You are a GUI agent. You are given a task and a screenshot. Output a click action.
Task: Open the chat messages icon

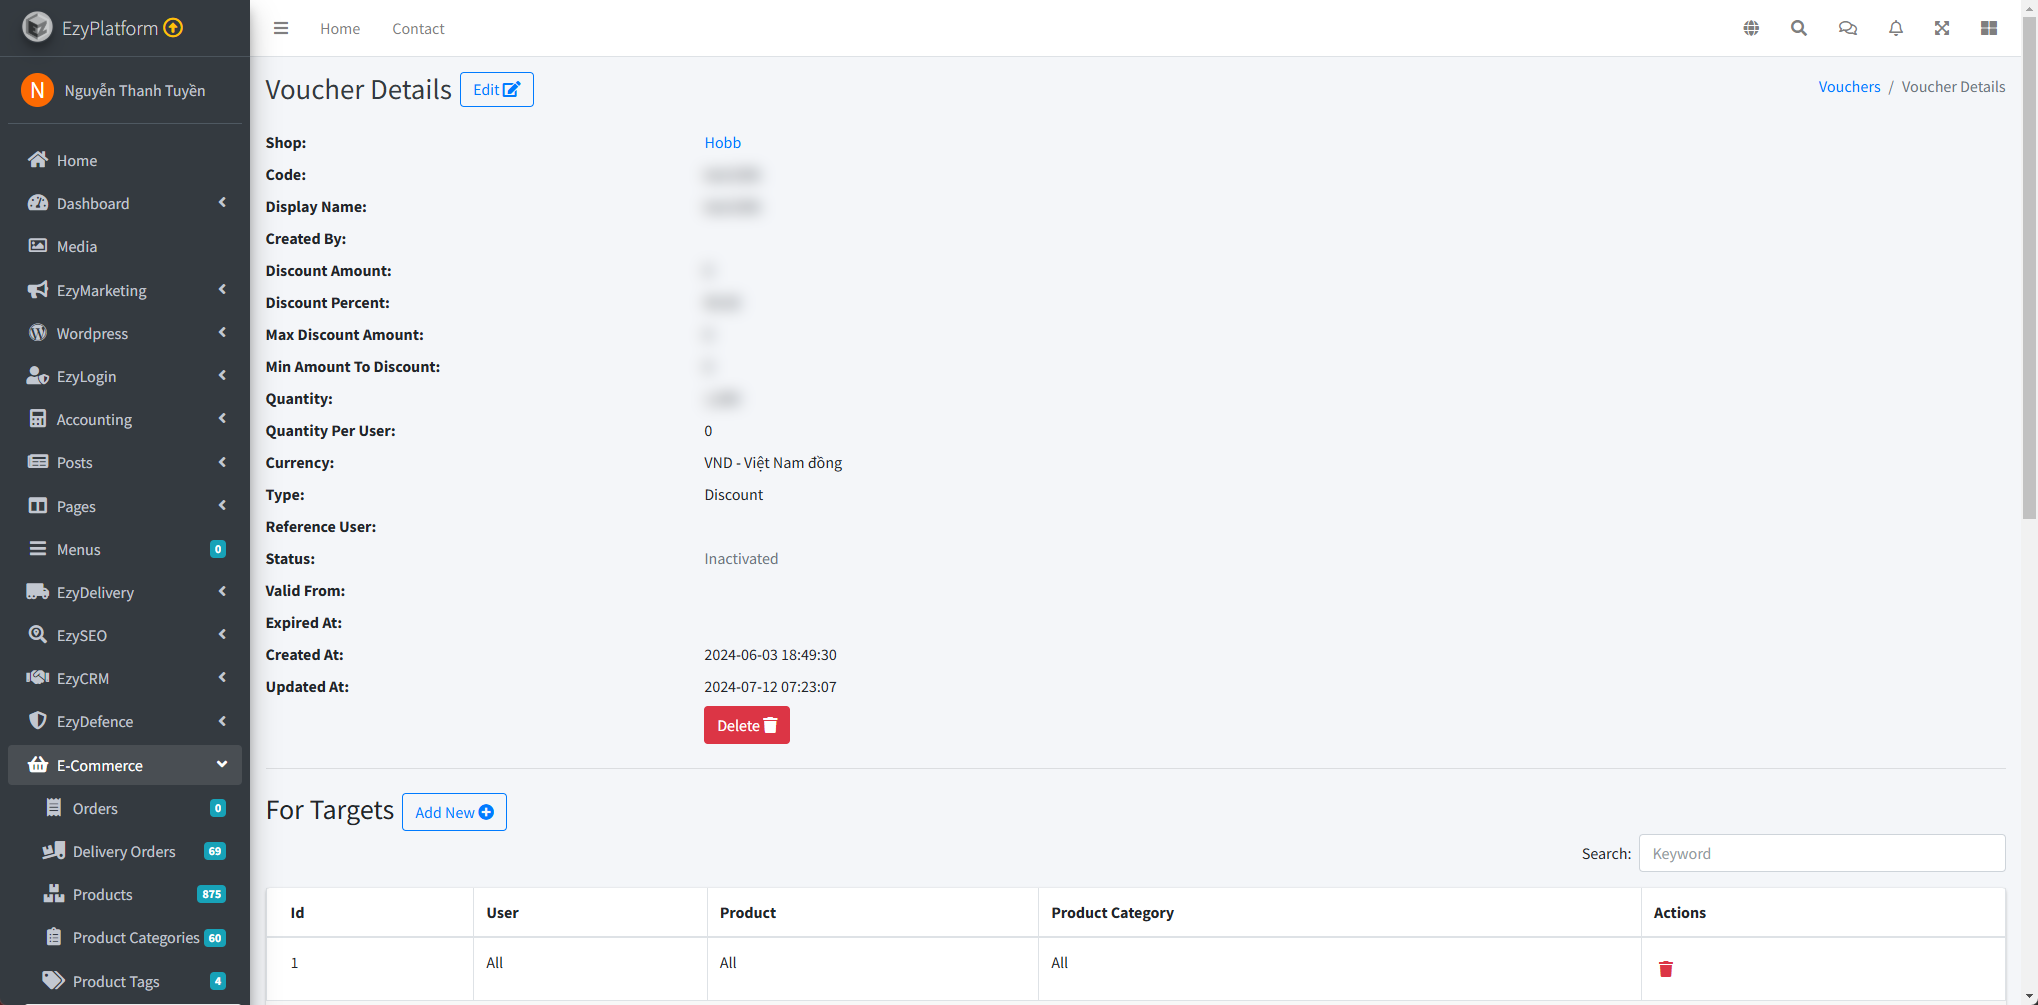[1847, 28]
